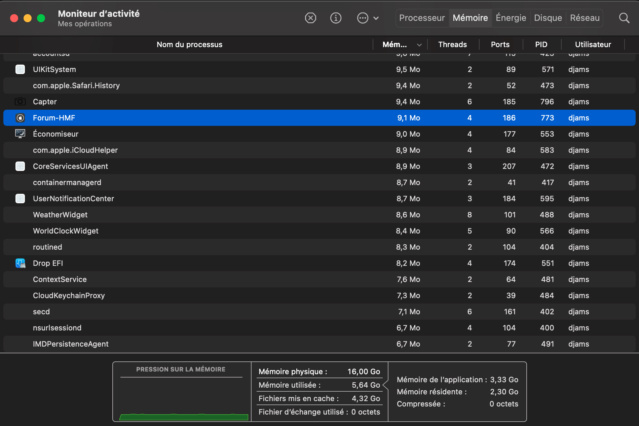This screenshot has width=639, height=426.
Task: Sort by the Mém... column header
Action: (x=394, y=44)
